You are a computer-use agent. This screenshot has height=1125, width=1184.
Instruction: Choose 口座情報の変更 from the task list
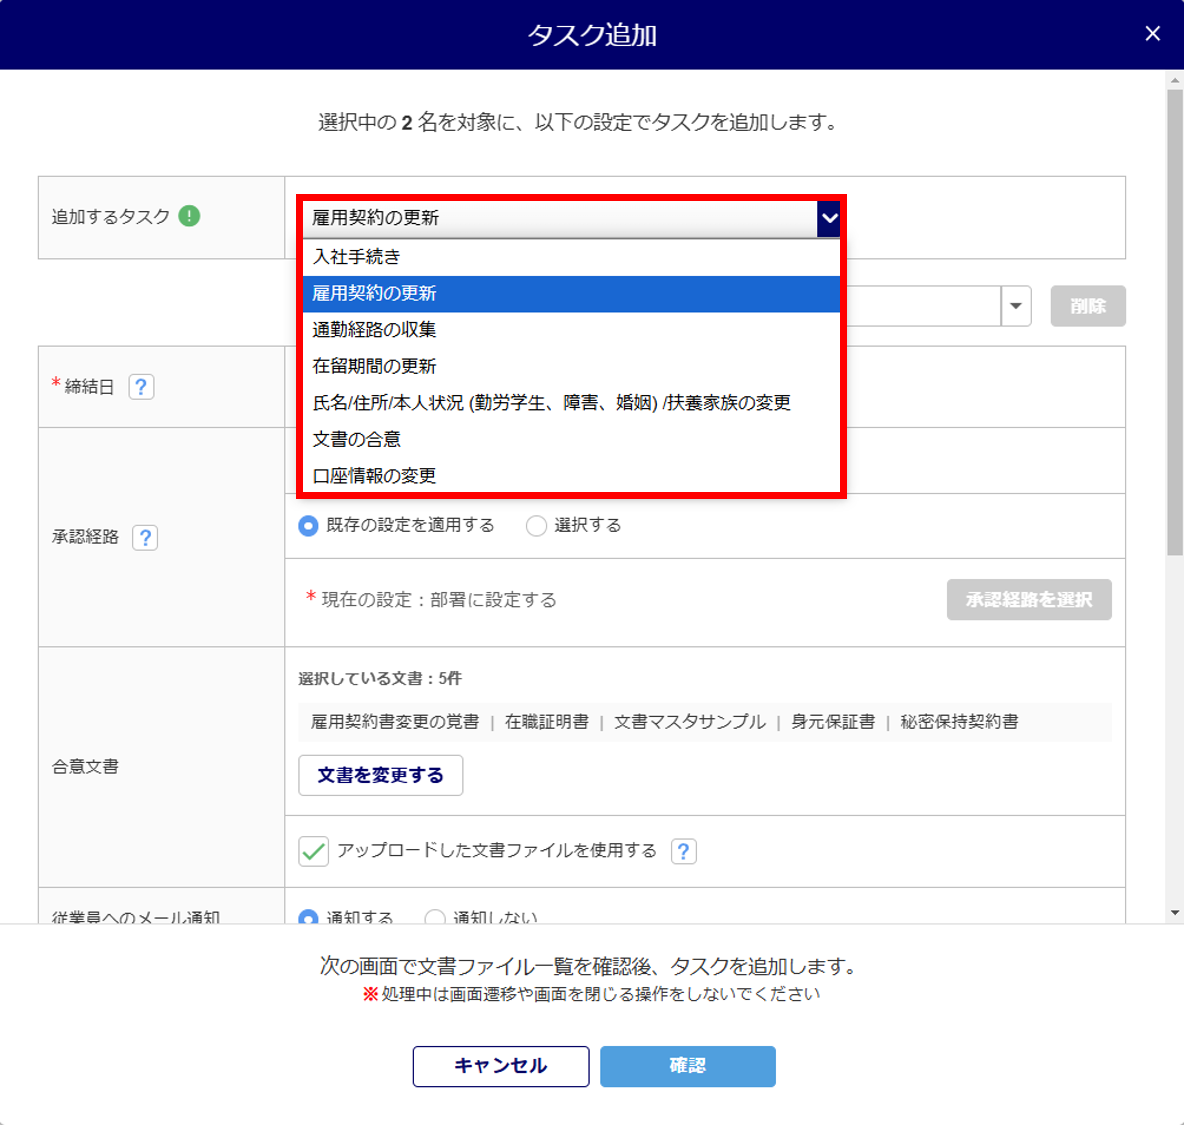(x=572, y=476)
